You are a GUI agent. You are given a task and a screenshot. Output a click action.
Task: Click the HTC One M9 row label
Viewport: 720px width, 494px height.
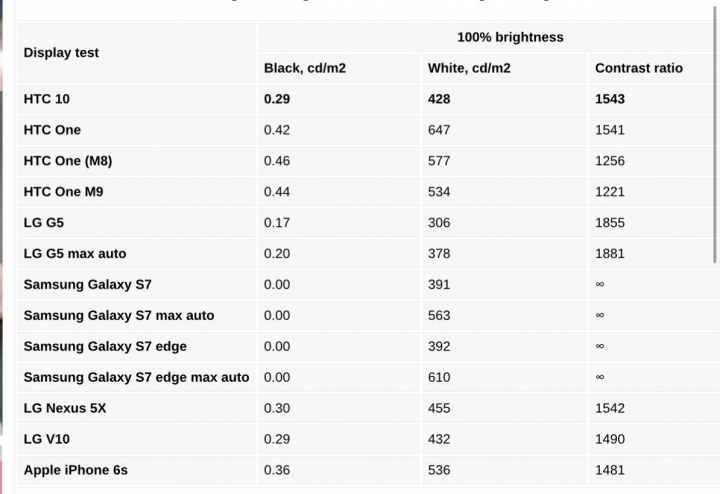63,192
